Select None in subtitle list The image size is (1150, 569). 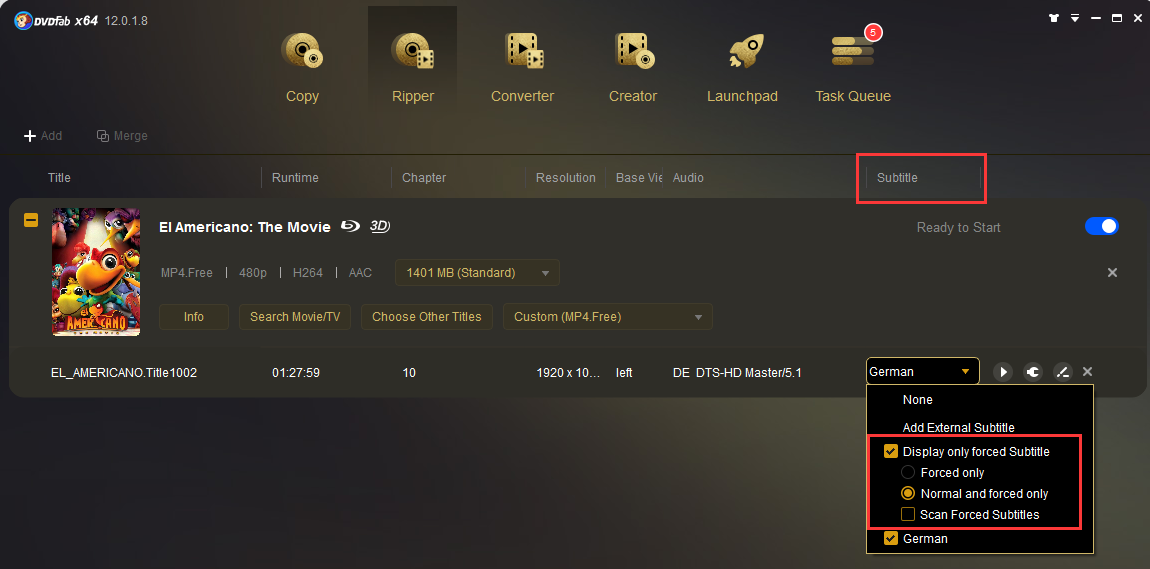[918, 400]
